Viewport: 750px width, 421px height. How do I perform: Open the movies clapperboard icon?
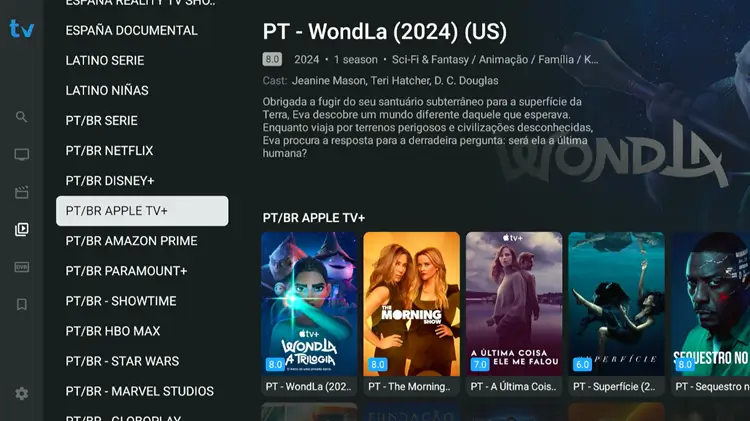[x=22, y=192]
